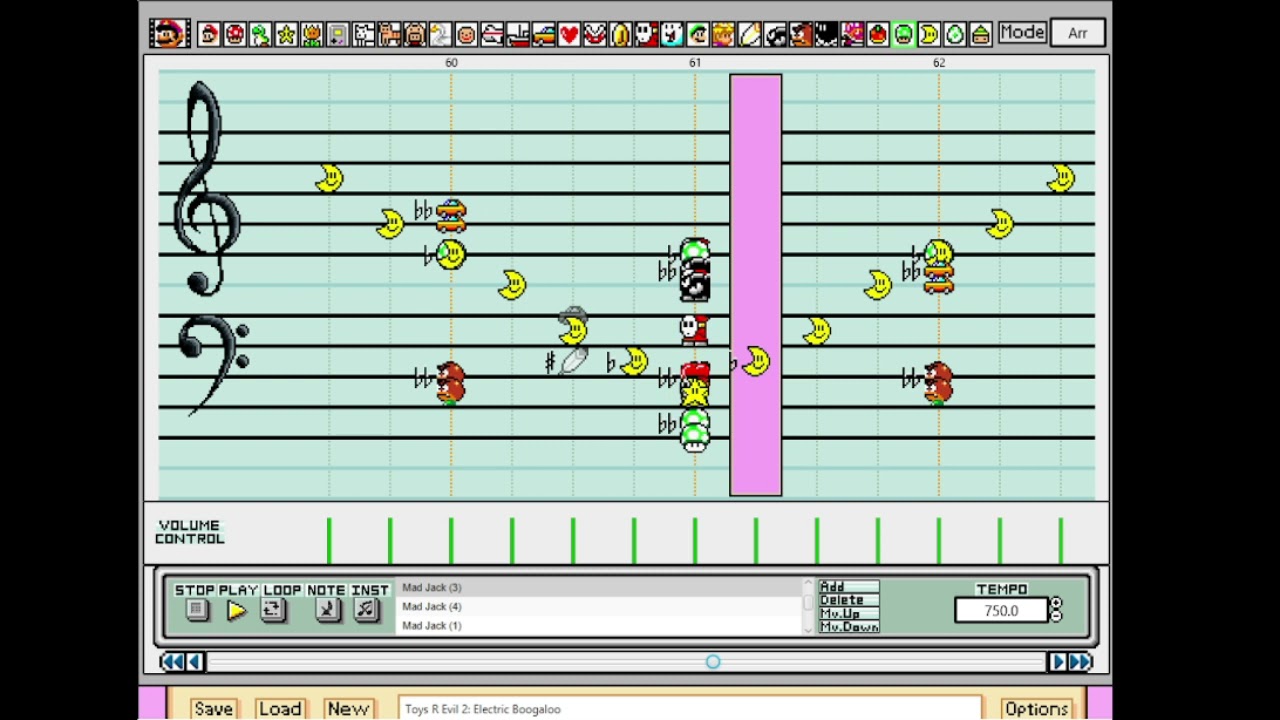Select the Yoshi Egg instrument icon

955,34
